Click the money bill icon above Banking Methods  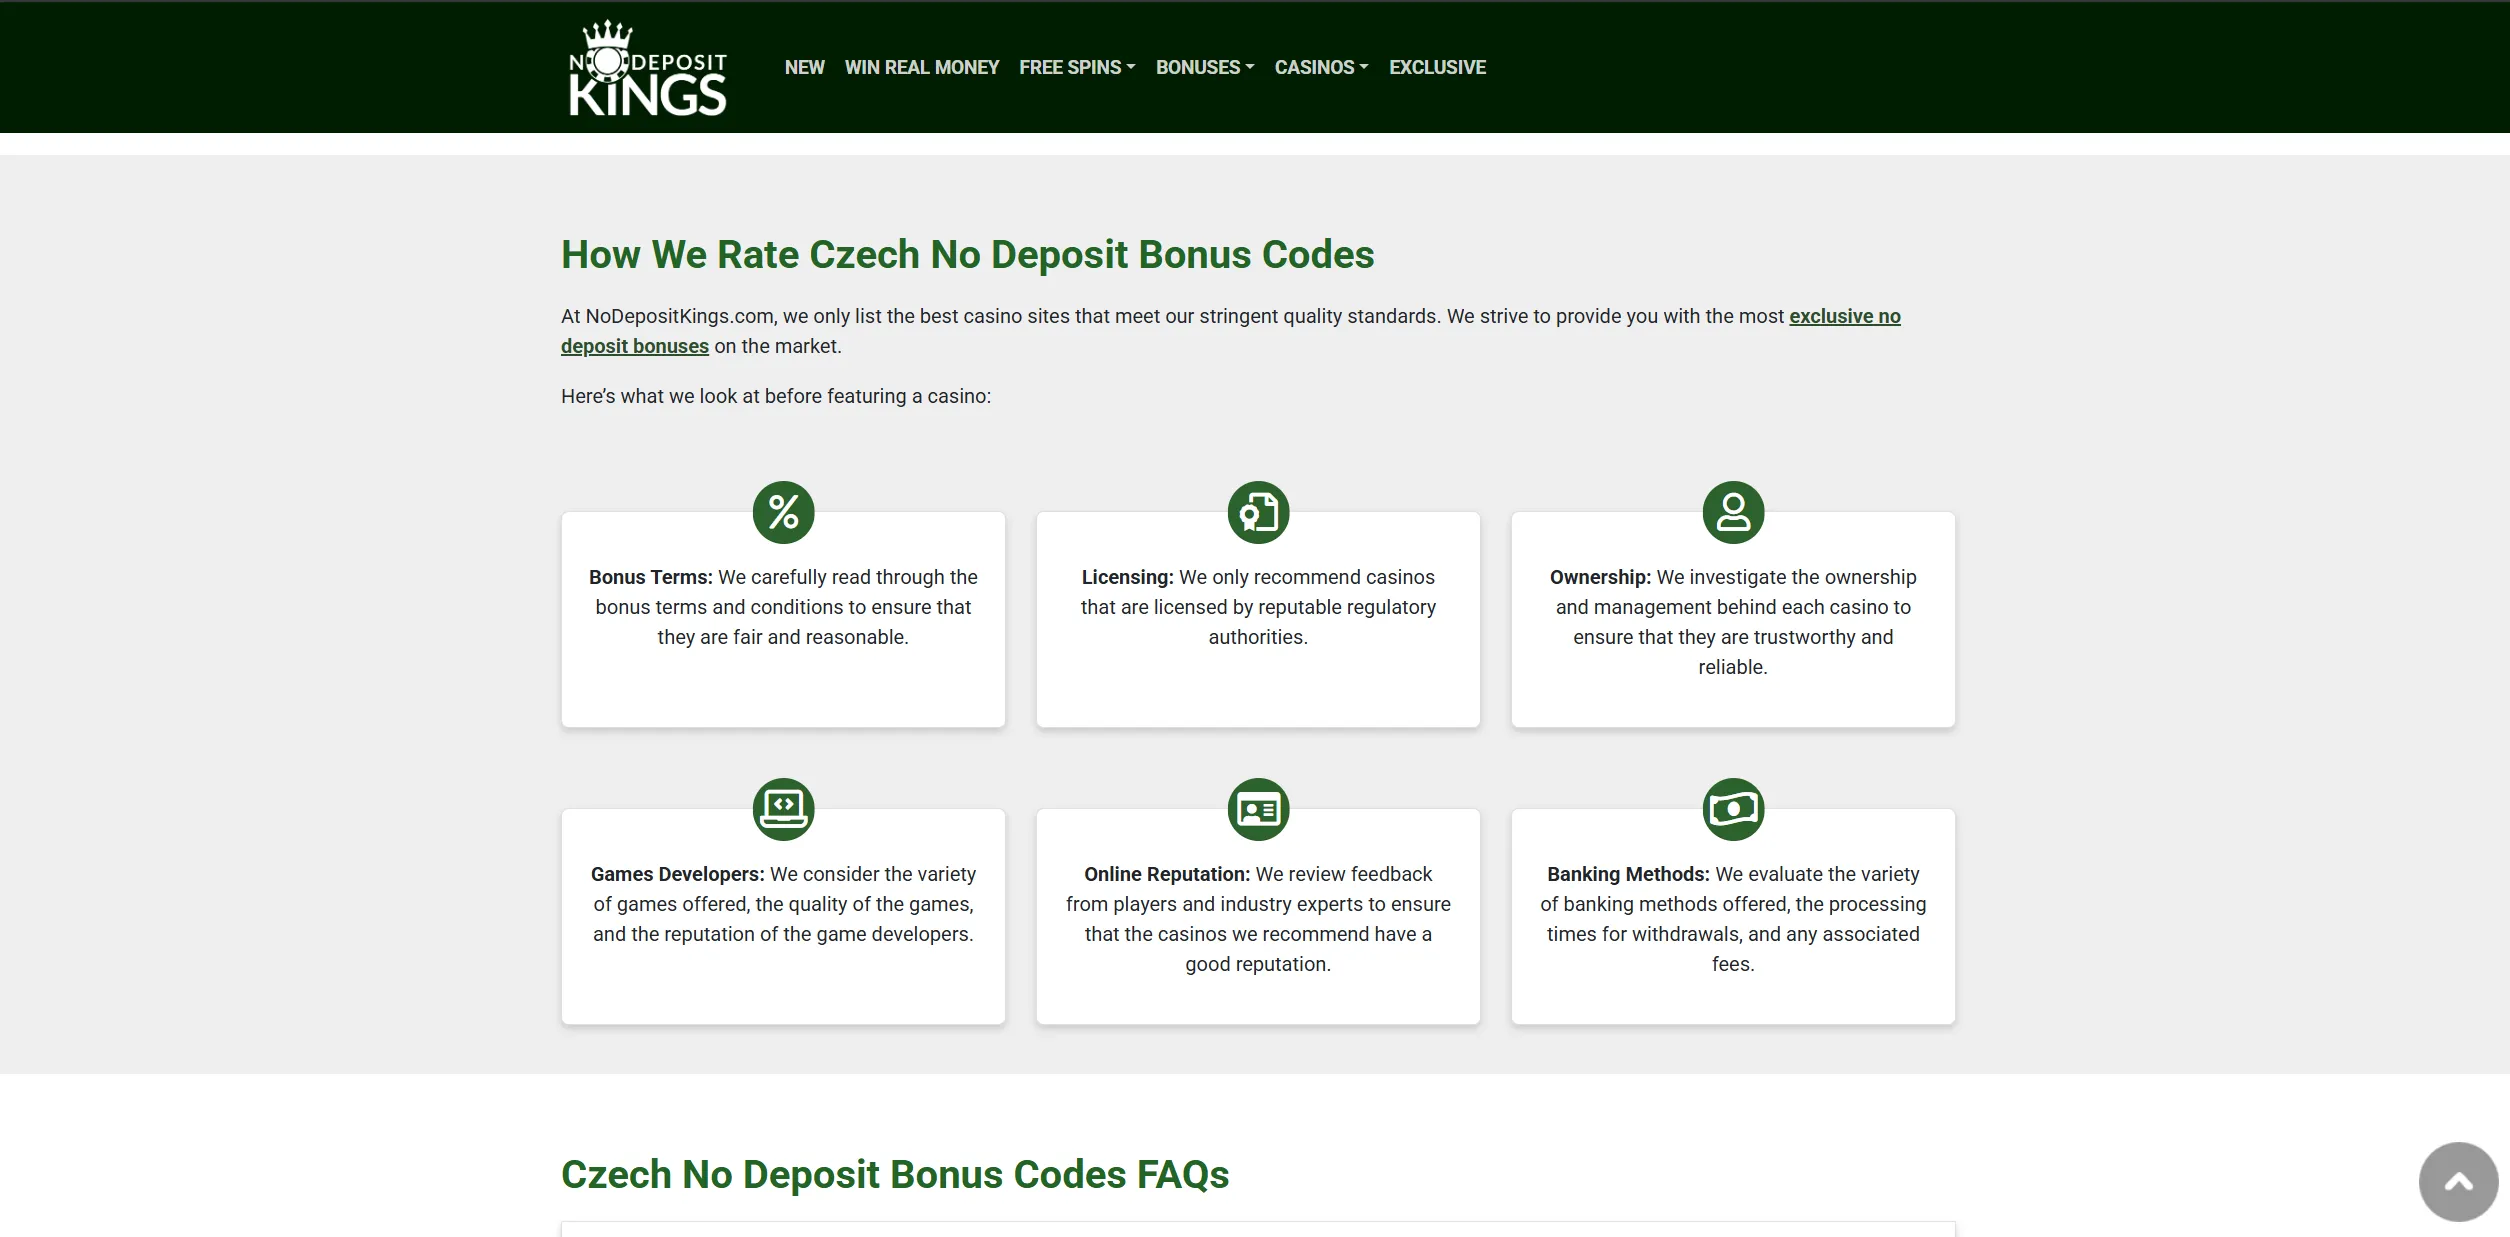coord(1733,810)
